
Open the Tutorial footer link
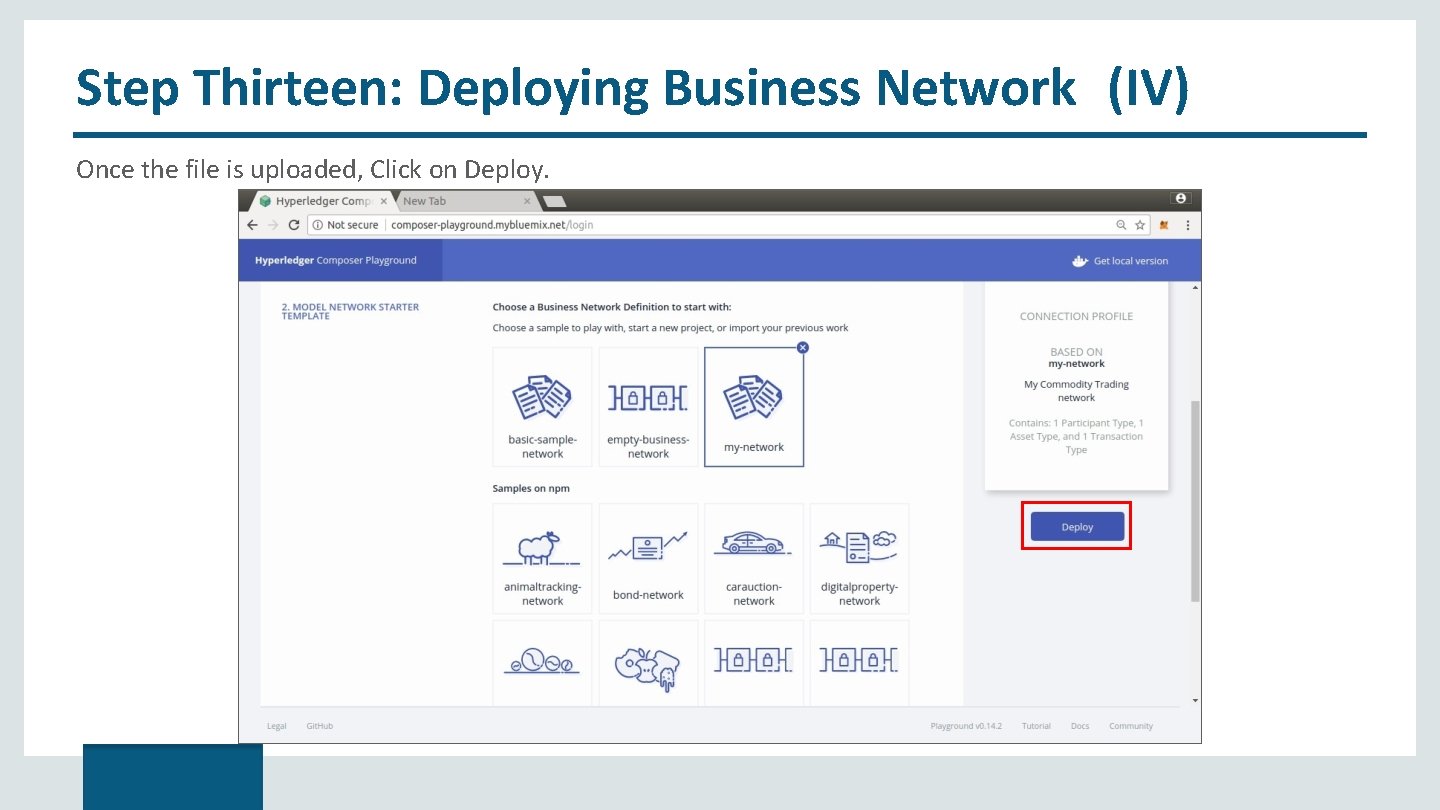pyautogui.click(x=1036, y=726)
